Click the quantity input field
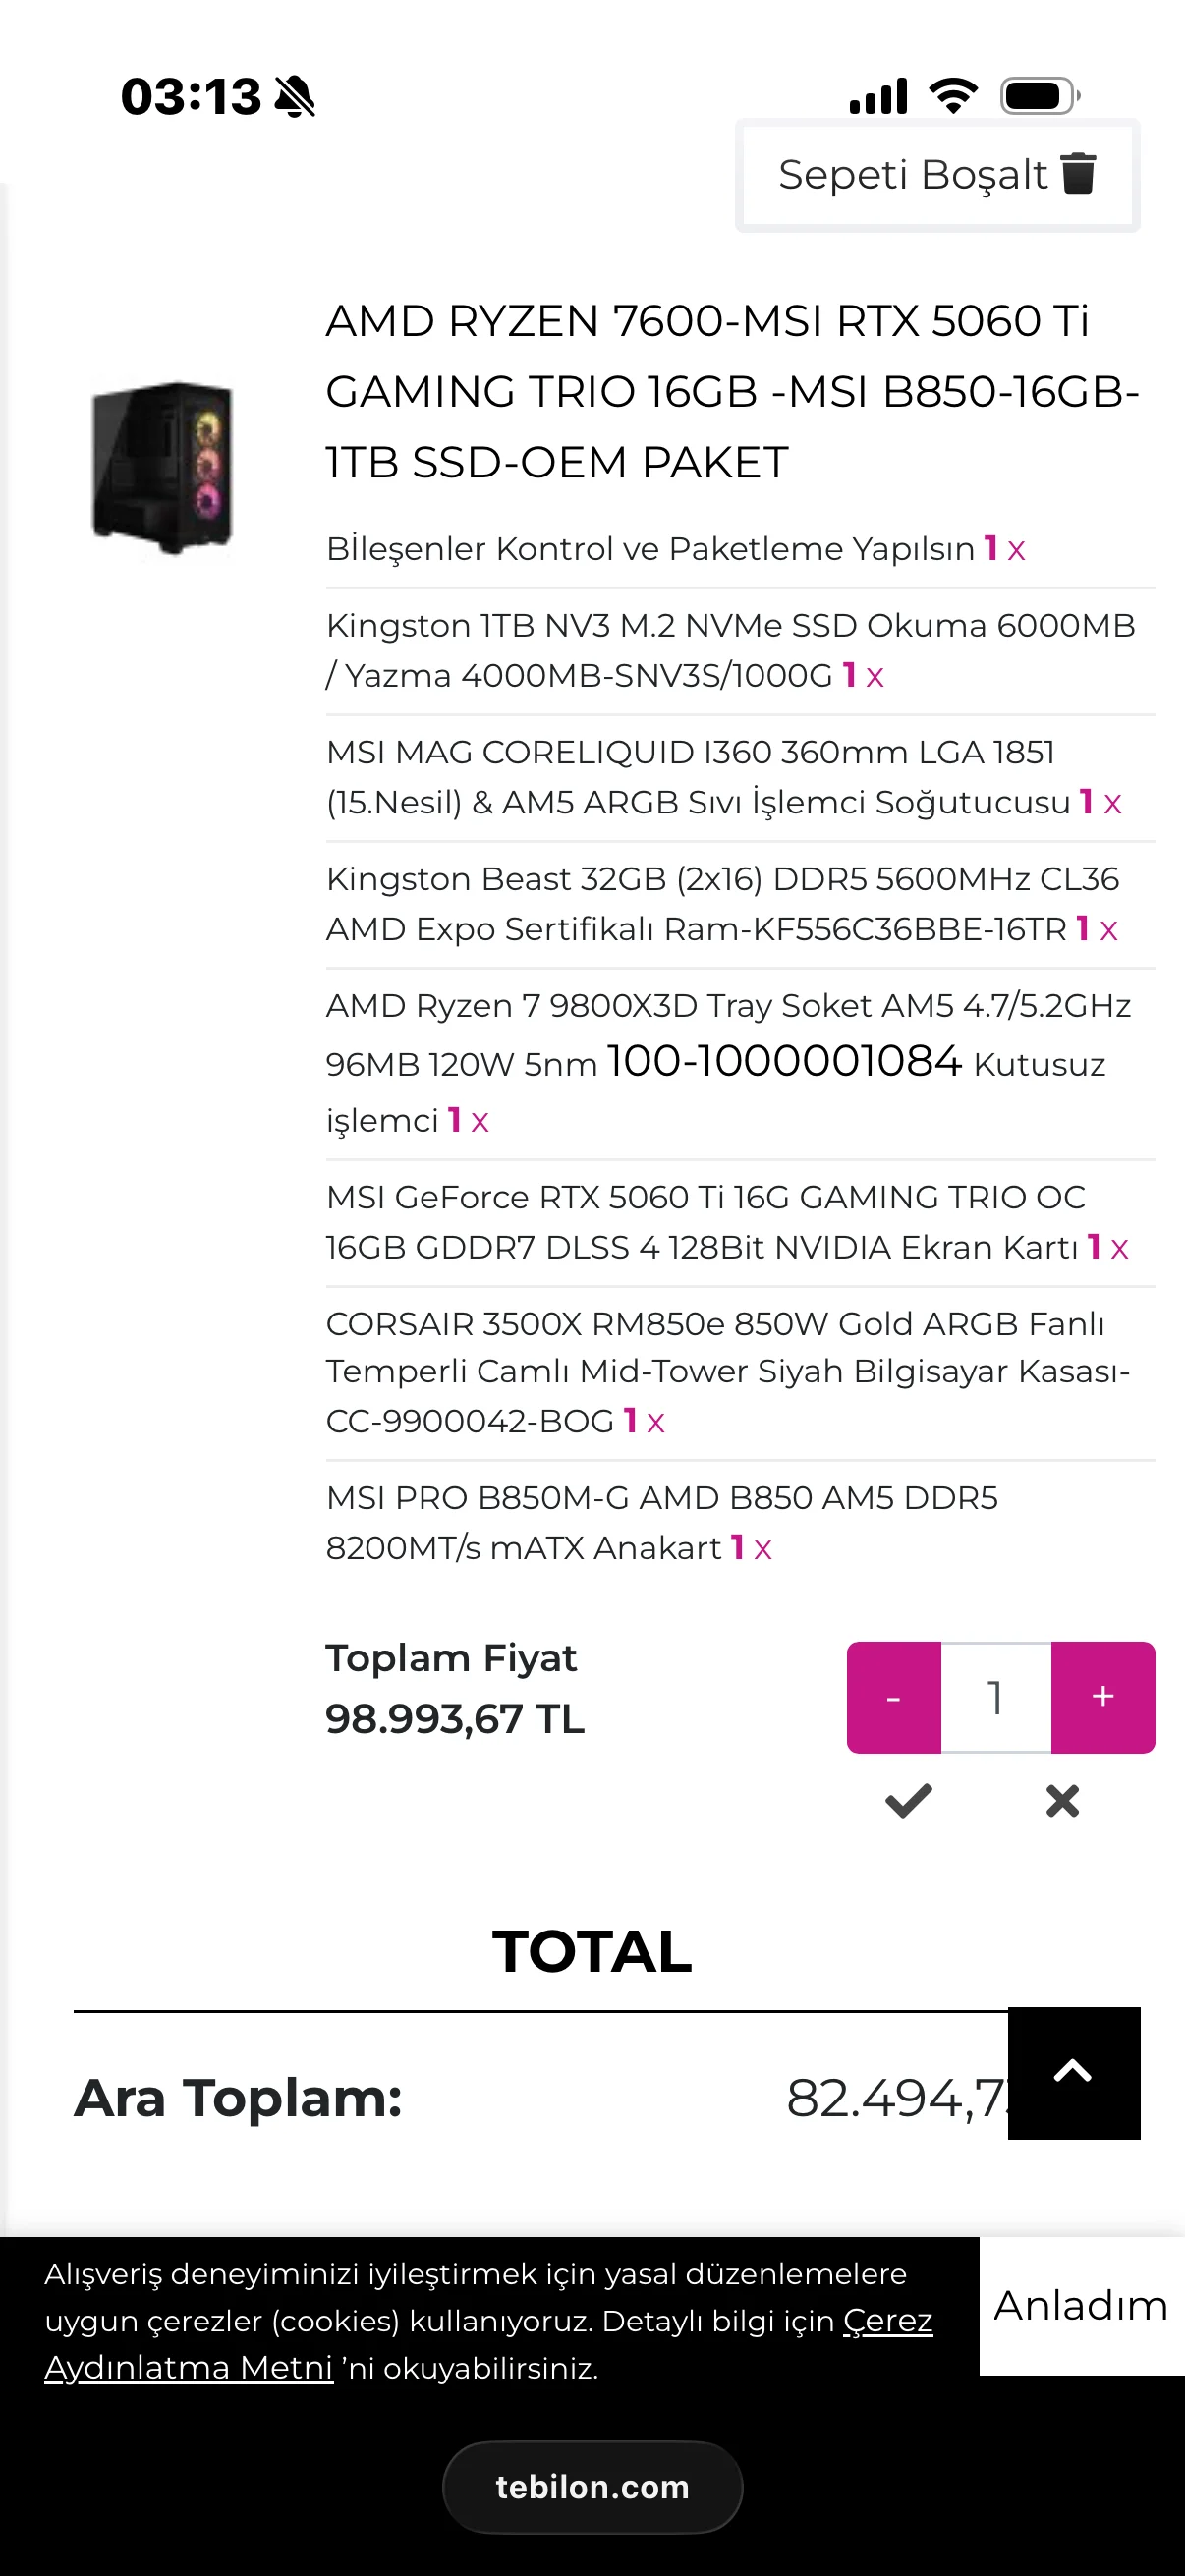Screen dimensions: 1185x2576 pyautogui.click(x=995, y=1697)
